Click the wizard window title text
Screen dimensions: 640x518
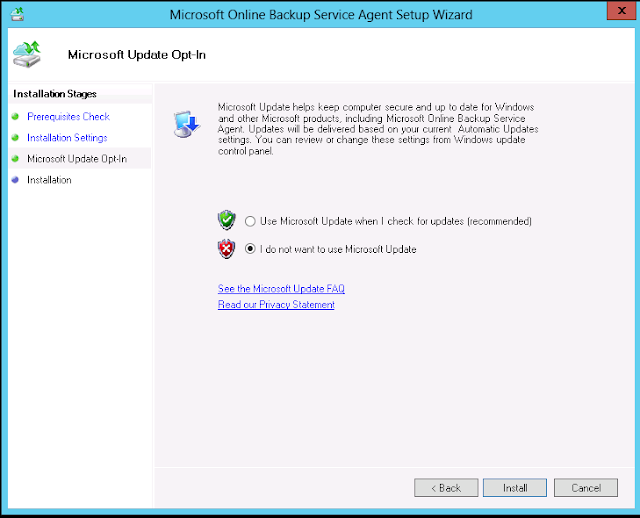321,15
